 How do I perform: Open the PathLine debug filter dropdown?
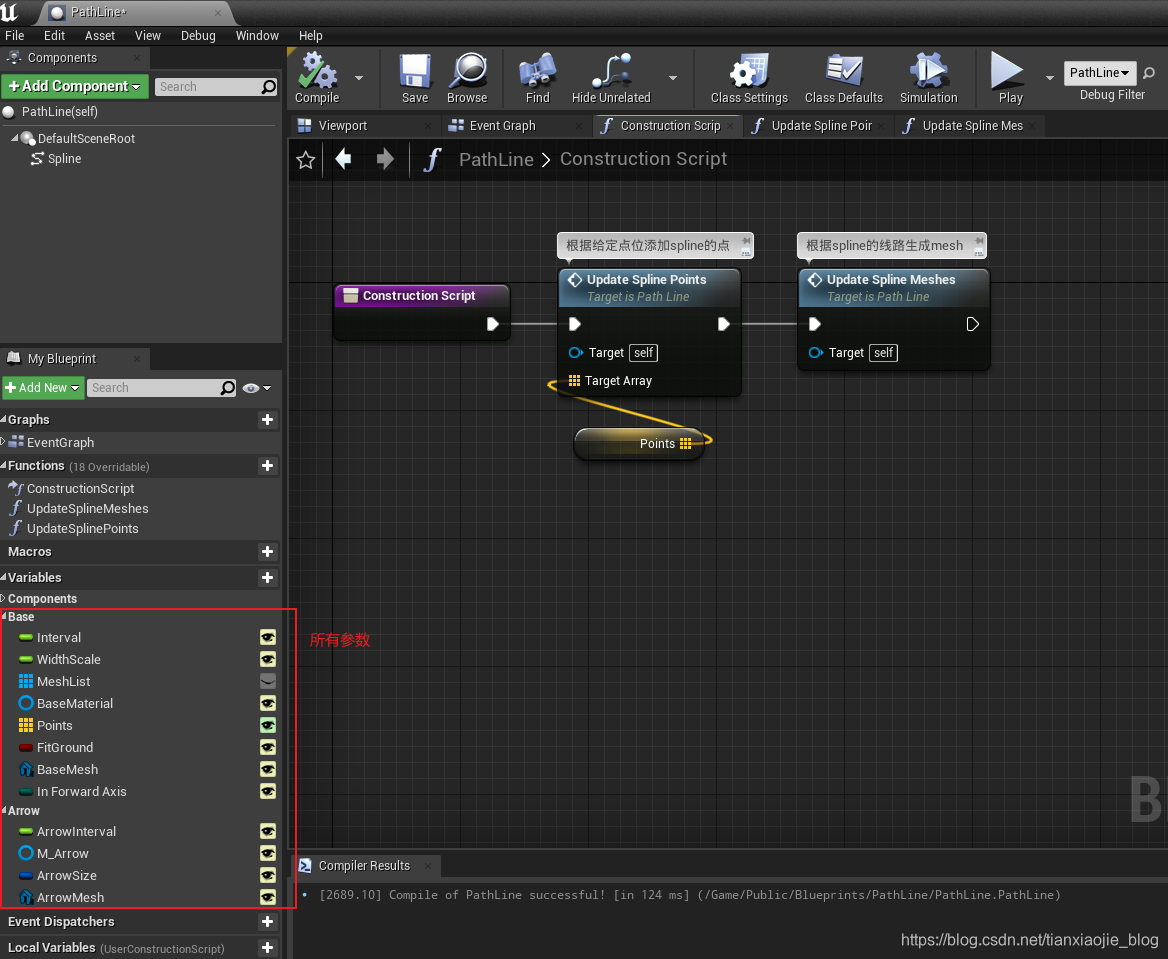pos(1099,73)
